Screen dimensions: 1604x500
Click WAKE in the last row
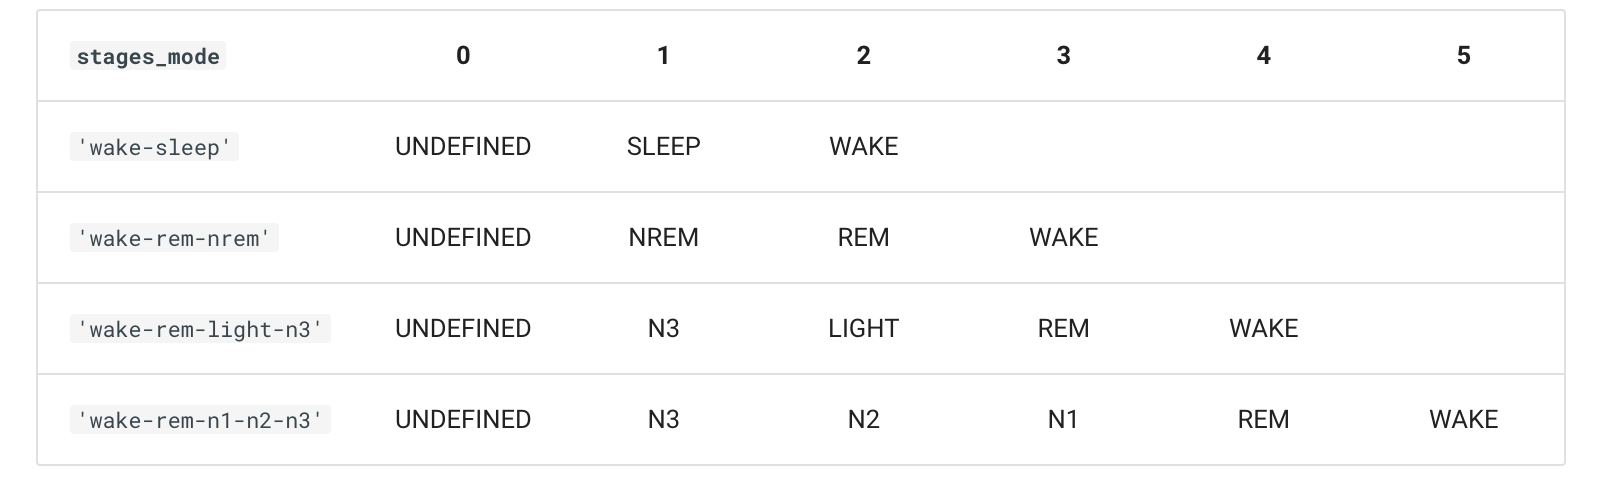(x=1463, y=420)
